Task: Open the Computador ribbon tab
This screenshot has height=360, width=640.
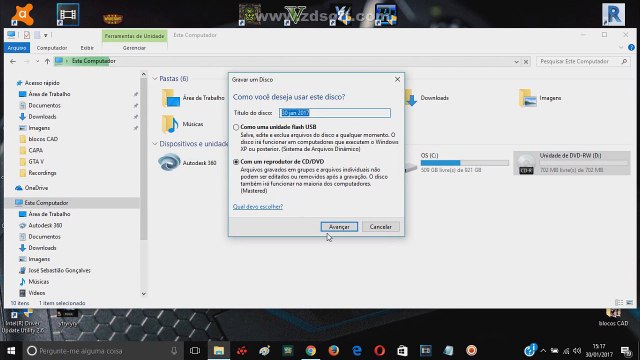Action: 52,48
